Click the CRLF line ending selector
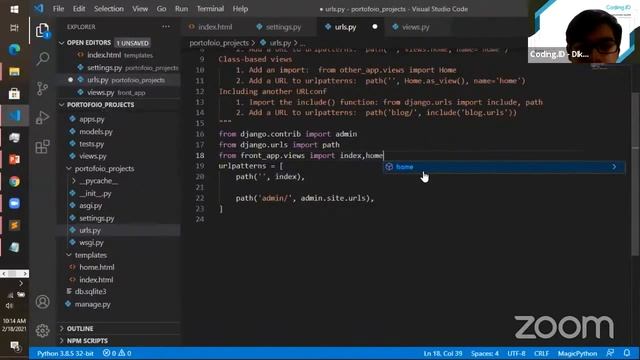Viewport: 640px width, 360px height. pyautogui.click(x=541, y=353)
